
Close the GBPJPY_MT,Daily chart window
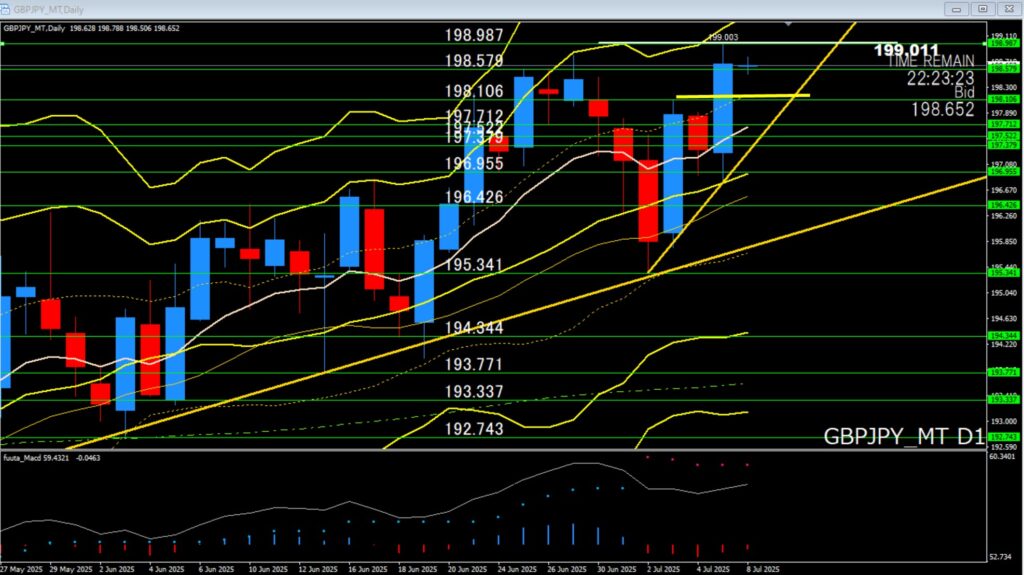(1009, 9)
